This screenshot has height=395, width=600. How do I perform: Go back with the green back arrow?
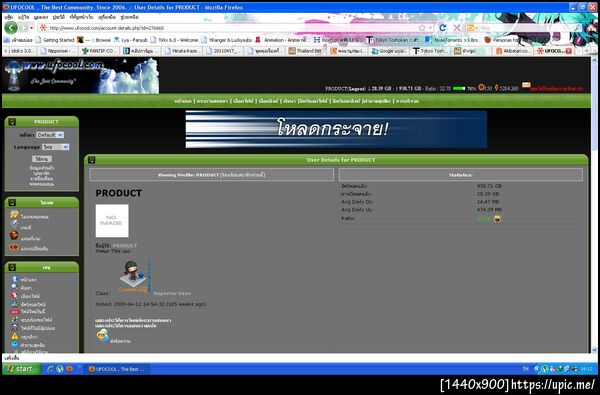coord(11,28)
